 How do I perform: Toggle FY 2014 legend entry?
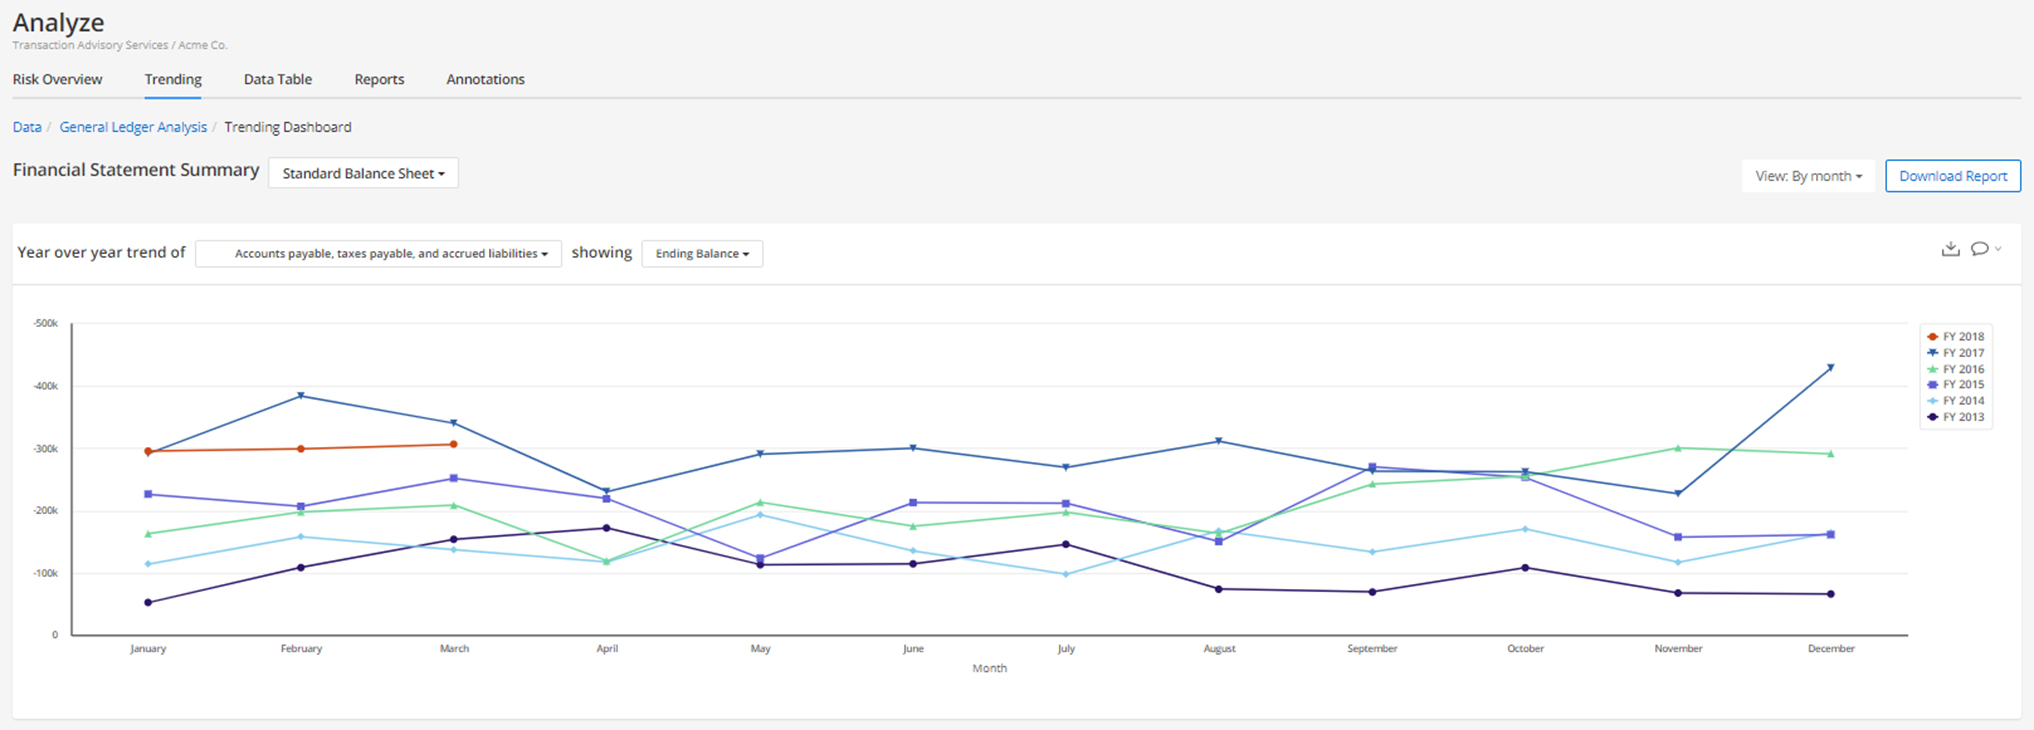coord(1955,401)
